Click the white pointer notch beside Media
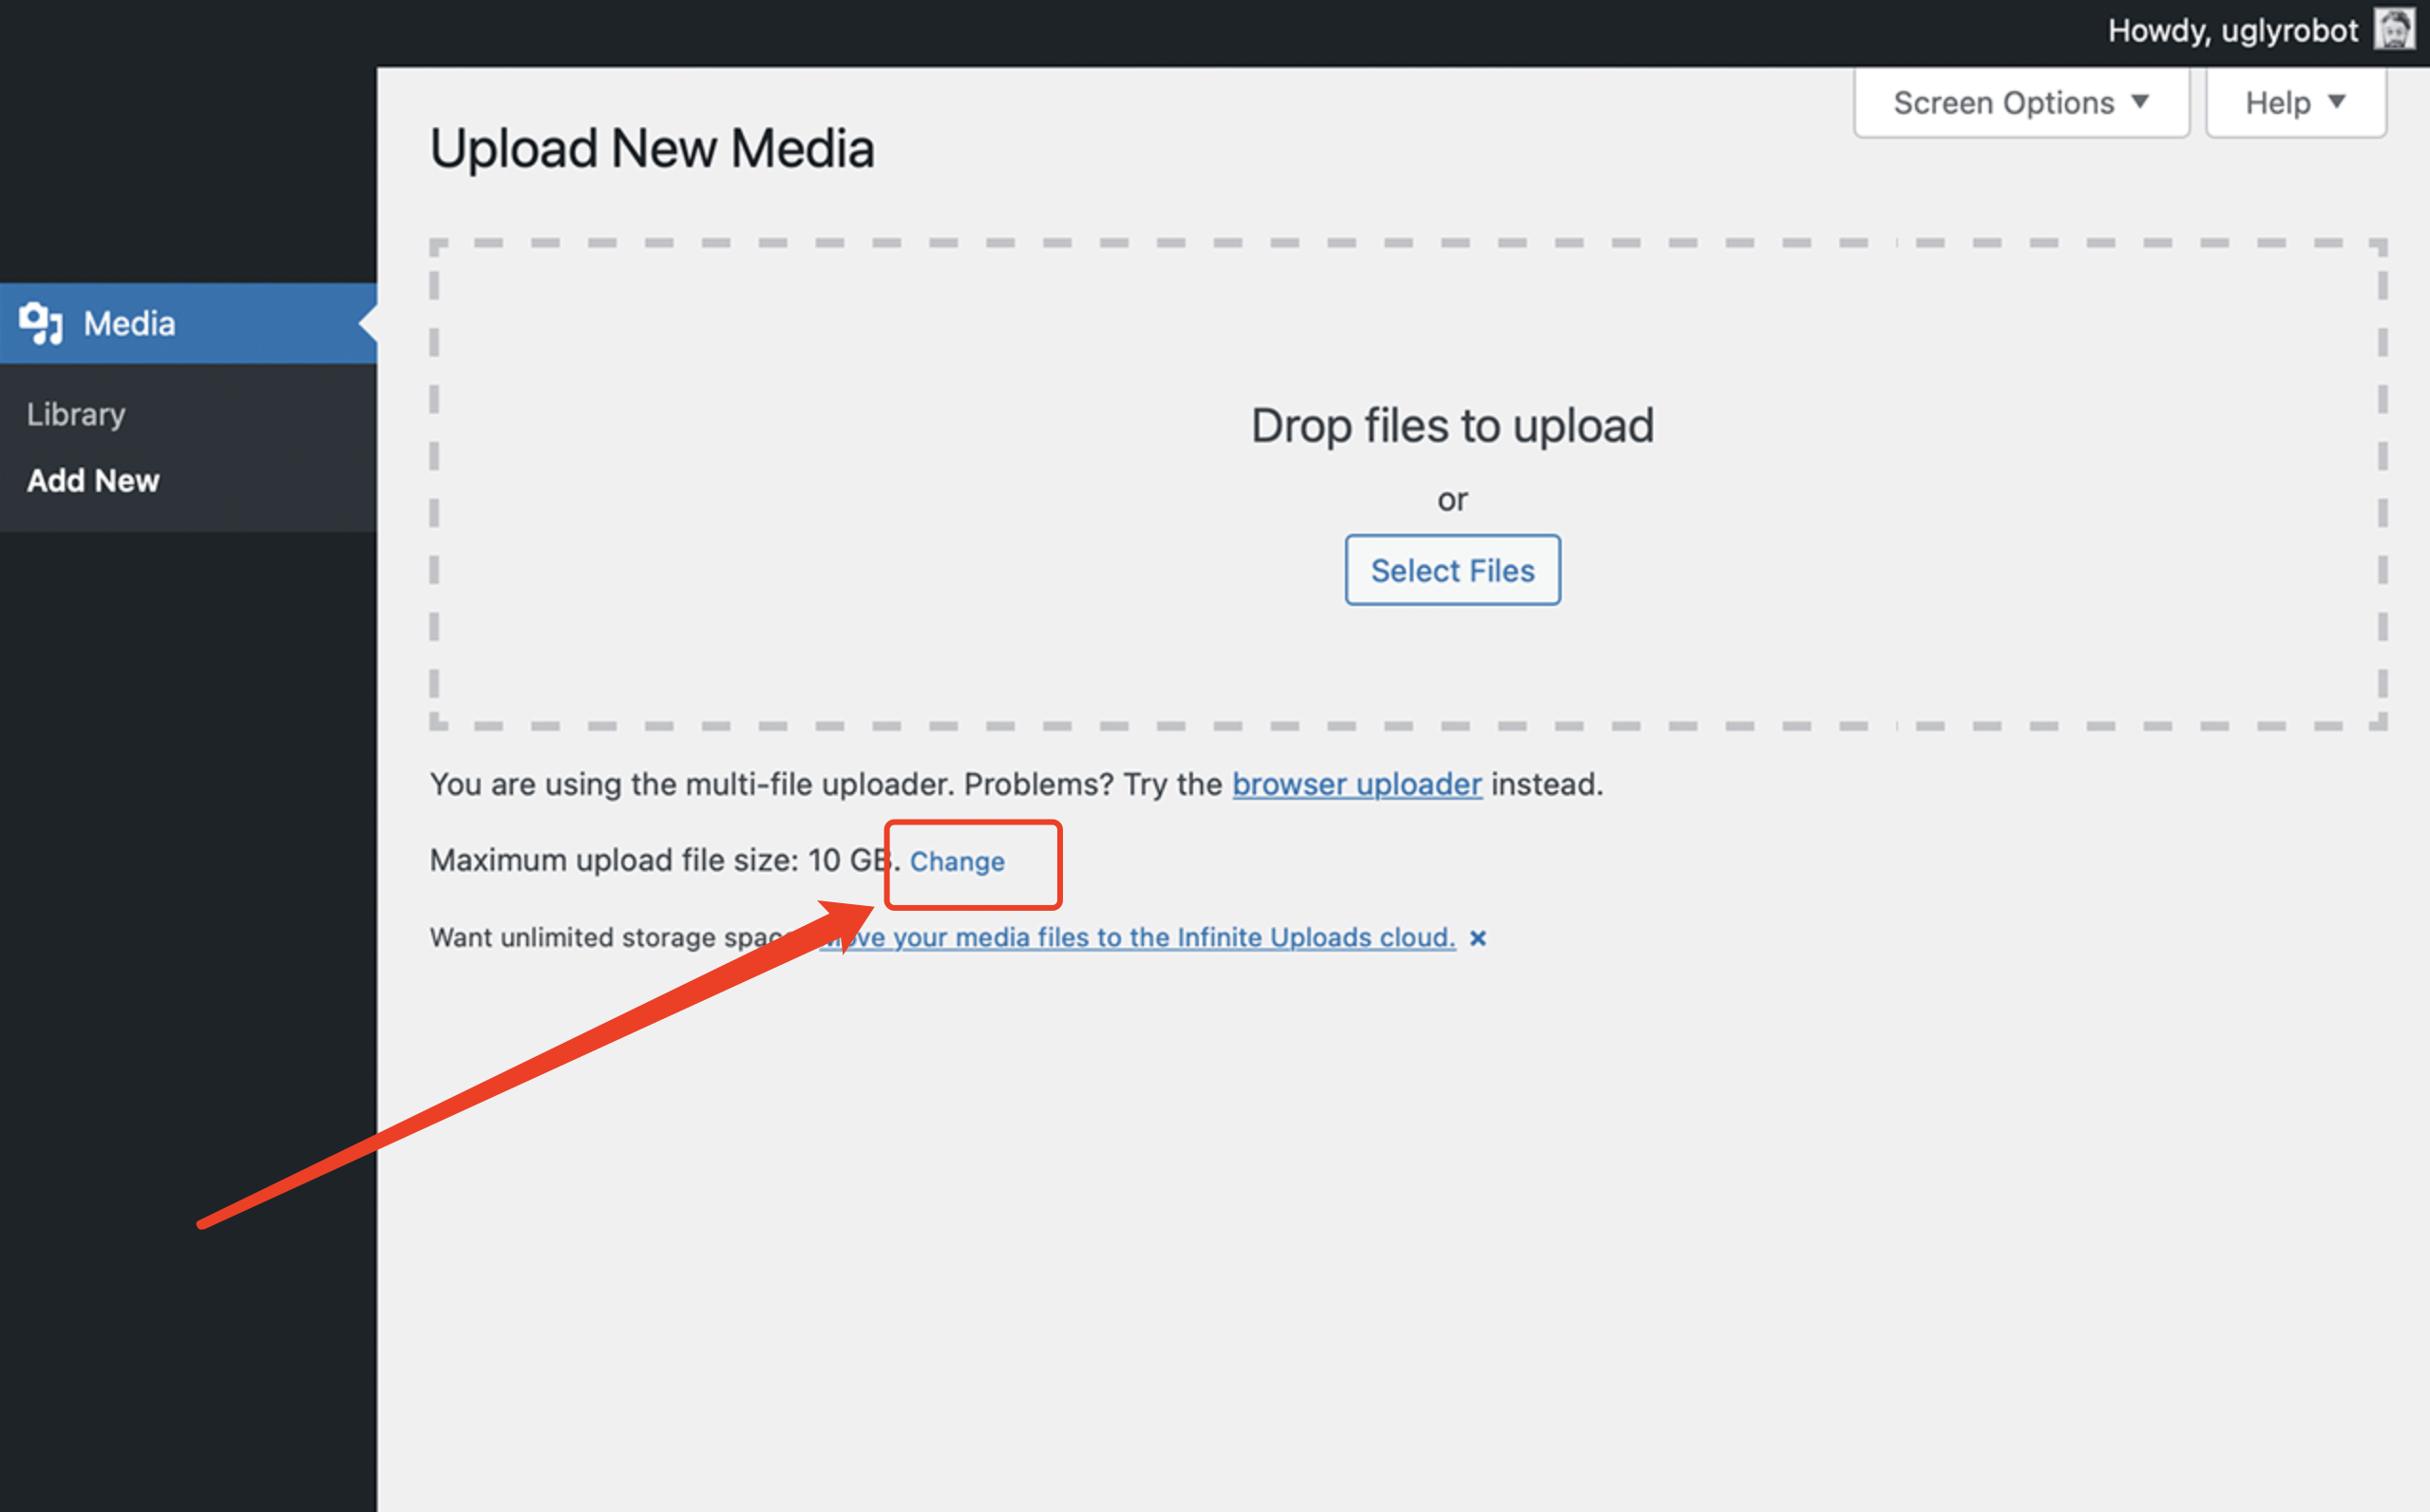Viewport: 2430px width, 1512px height. (368, 323)
